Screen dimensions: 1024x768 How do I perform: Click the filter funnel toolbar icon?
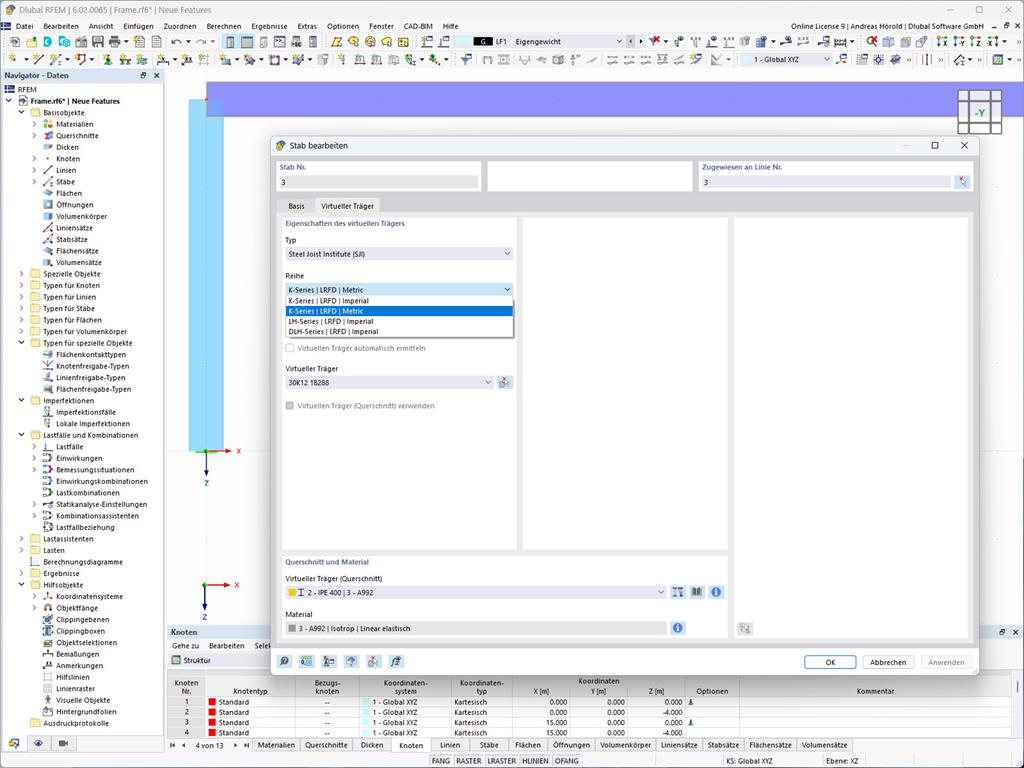click(466, 59)
